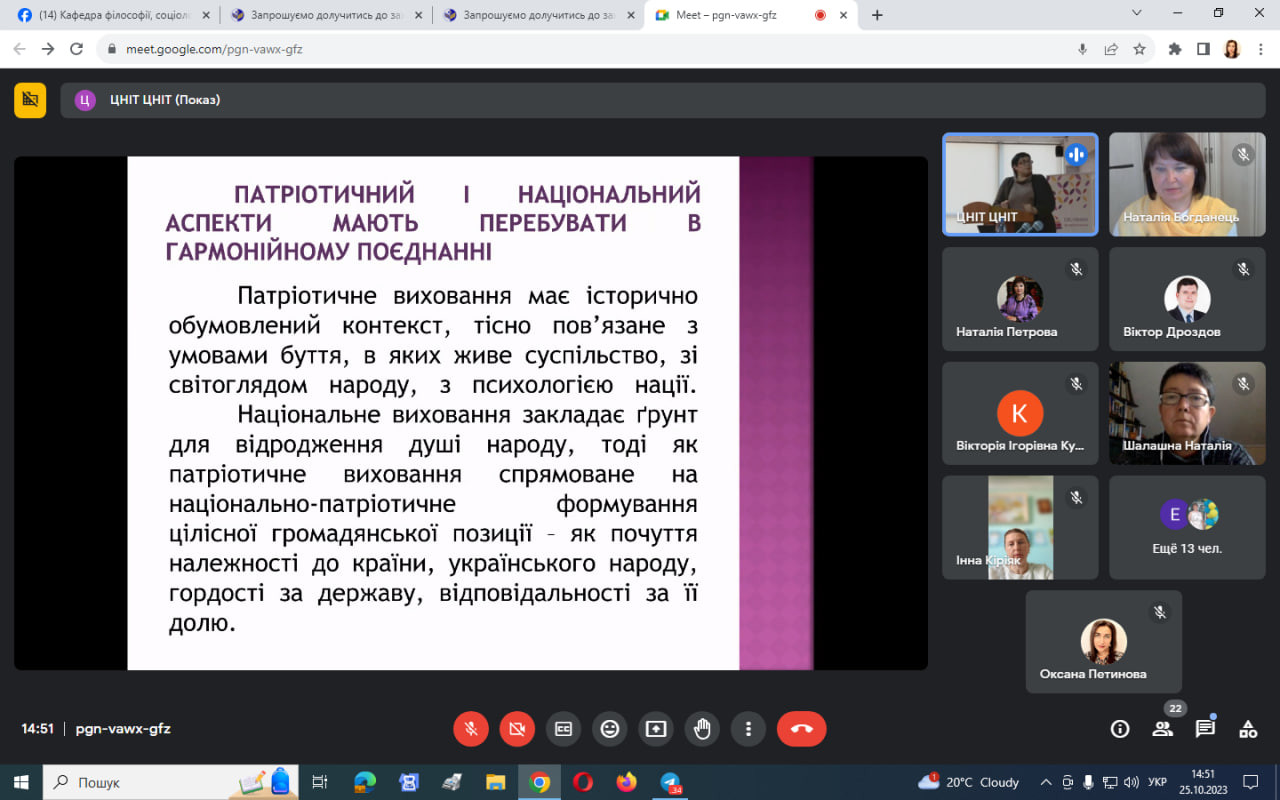Share this page from the address bar
Screen dimensions: 1280x800
point(1111,49)
